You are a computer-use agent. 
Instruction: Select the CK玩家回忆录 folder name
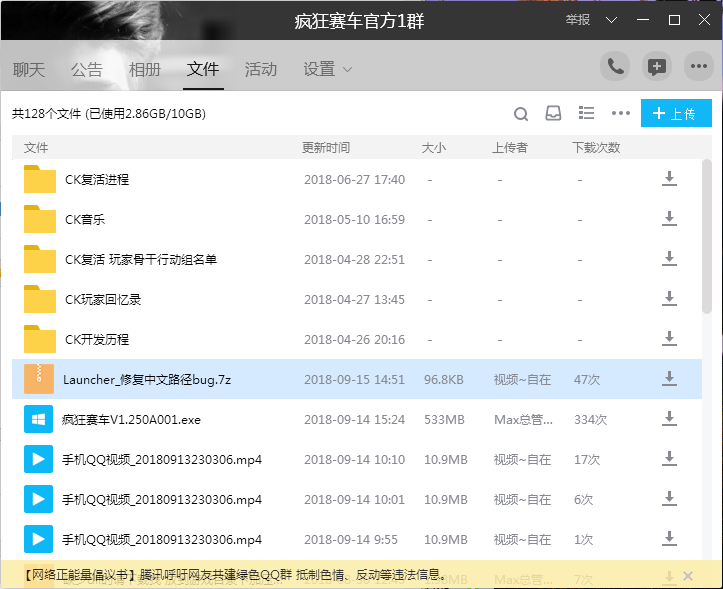[x=103, y=299]
